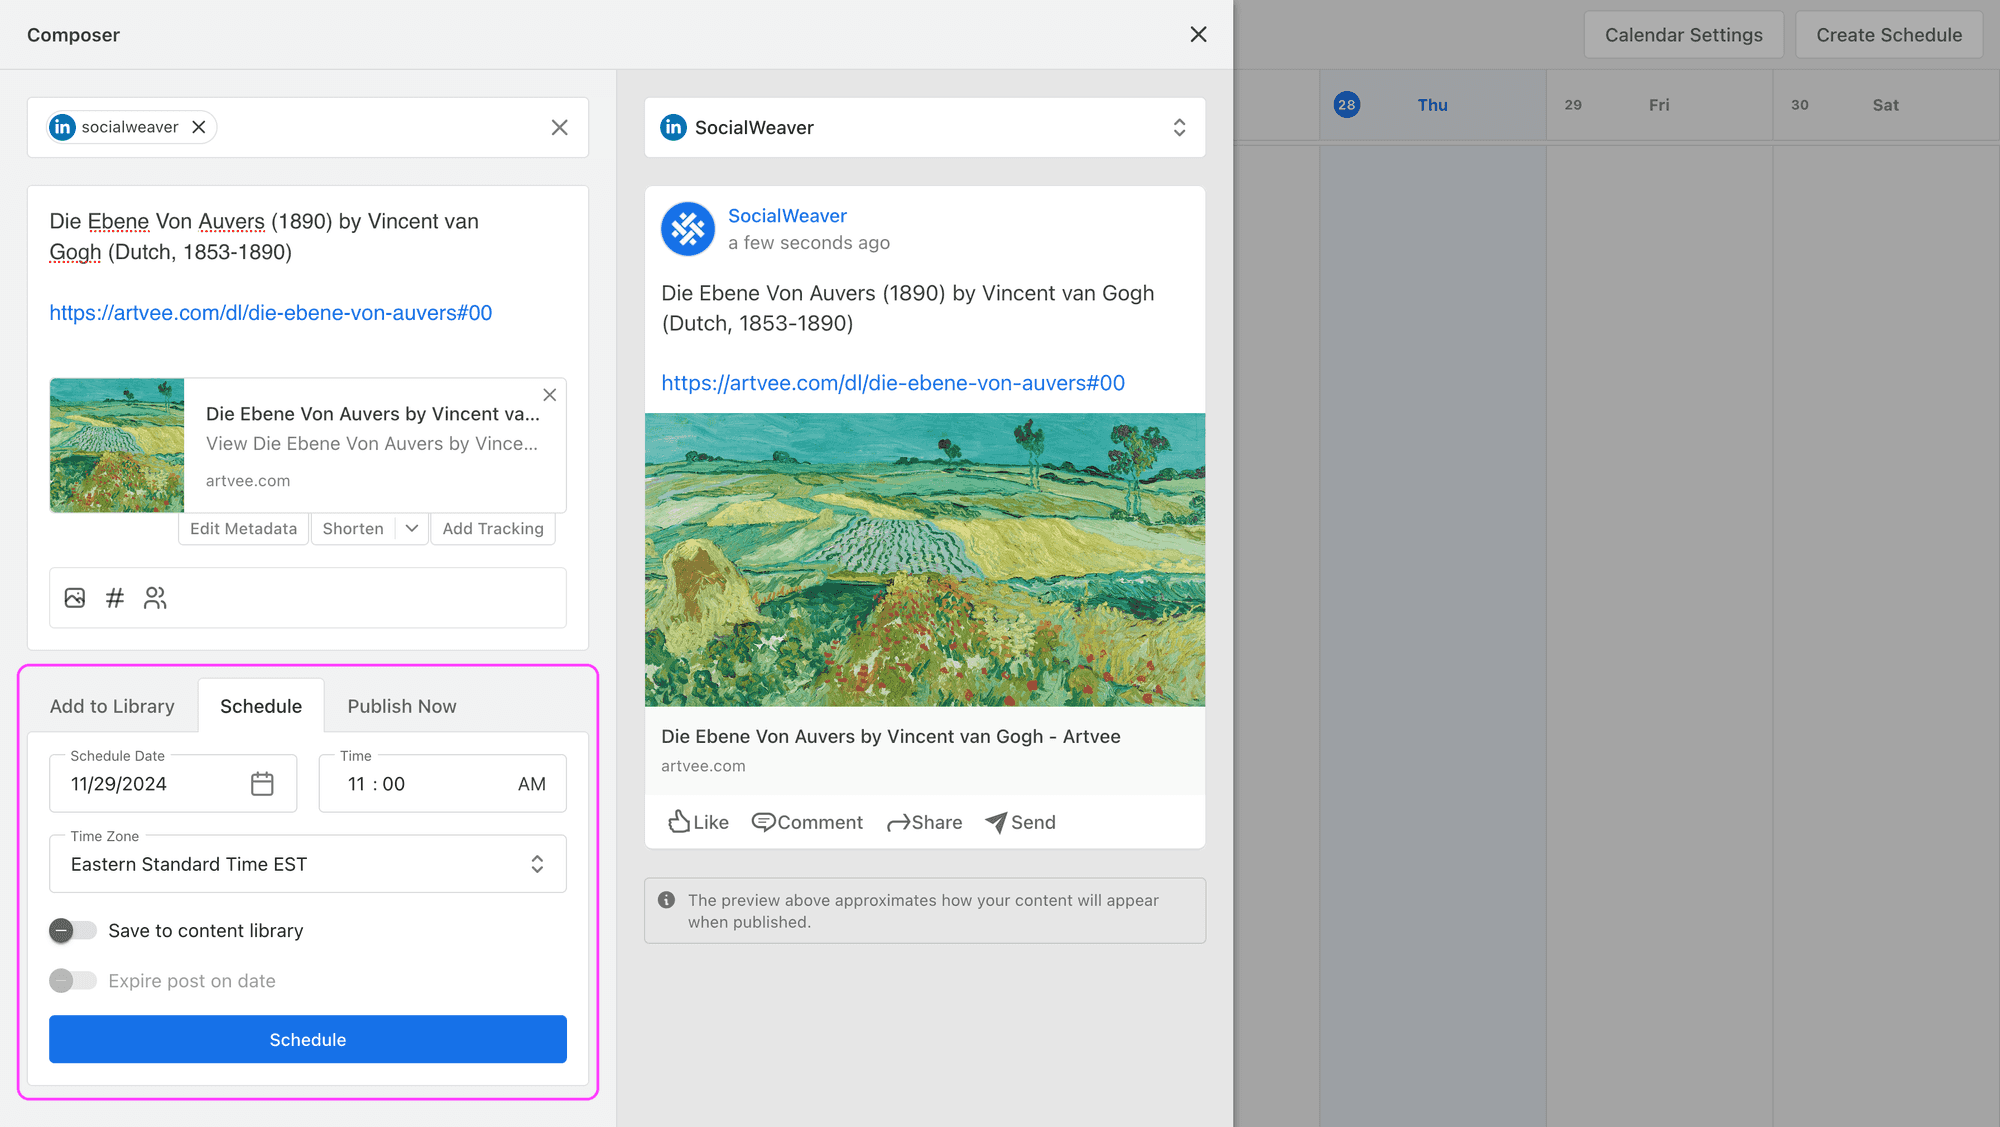Image resolution: width=2000 pixels, height=1127 pixels.
Task: Open the artvee link in the preview
Action: [x=893, y=383]
